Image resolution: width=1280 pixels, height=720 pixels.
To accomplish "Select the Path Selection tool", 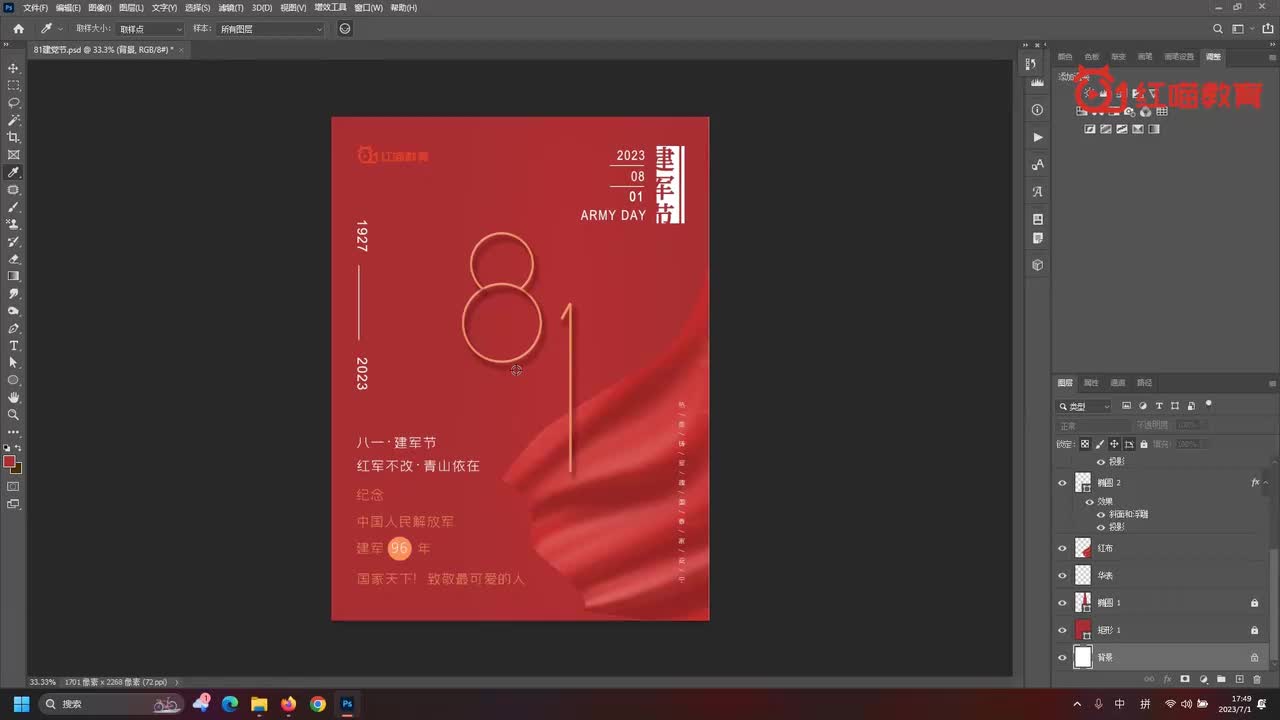I will pyautogui.click(x=14, y=363).
